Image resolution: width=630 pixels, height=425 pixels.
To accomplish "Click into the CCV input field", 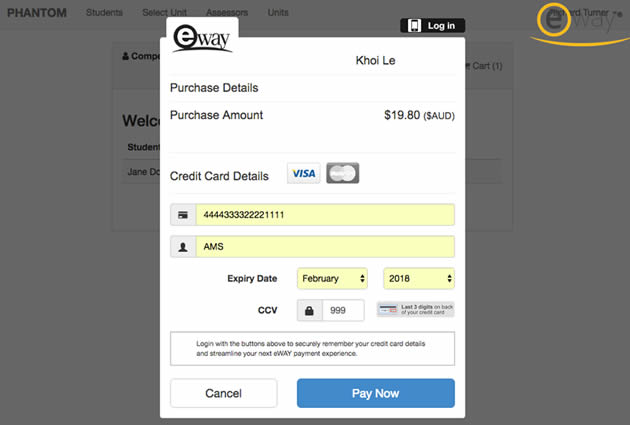I will 343,310.
